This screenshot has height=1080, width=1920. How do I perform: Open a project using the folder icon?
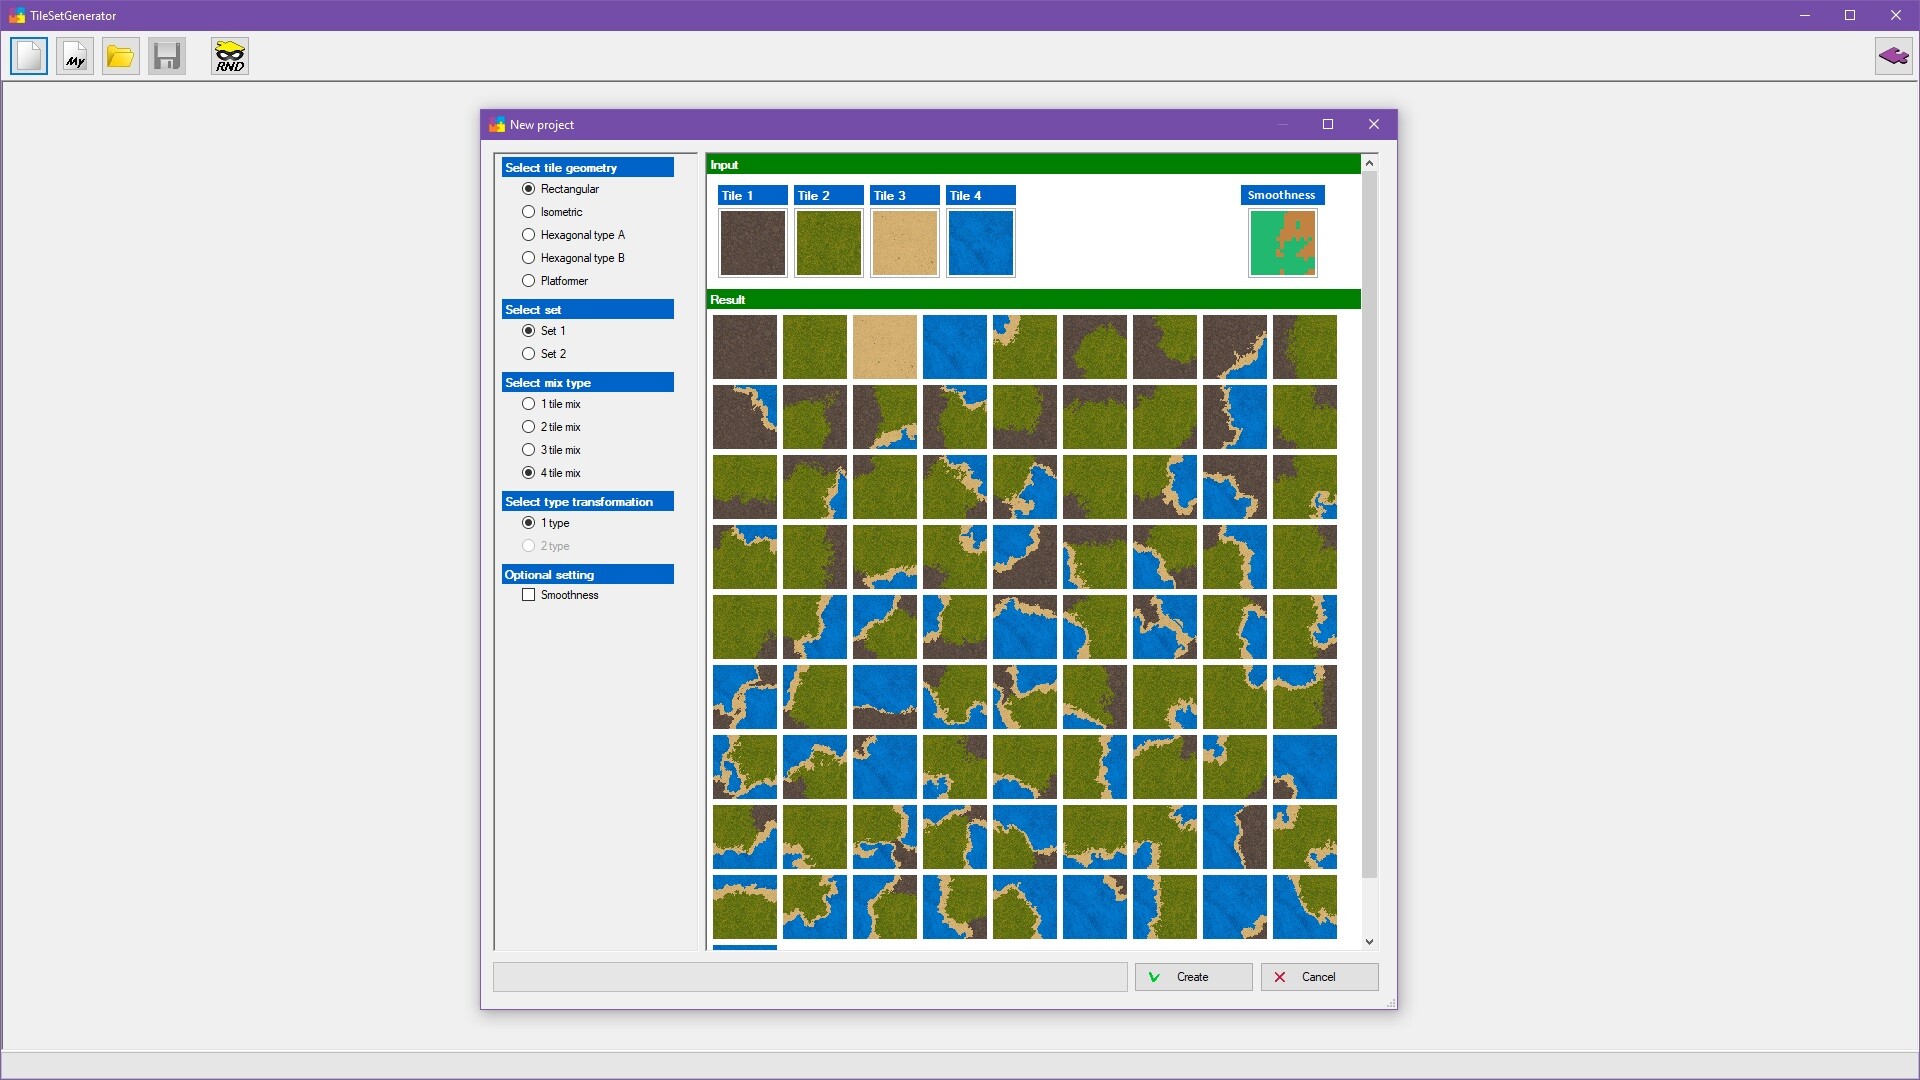(x=120, y=55)
